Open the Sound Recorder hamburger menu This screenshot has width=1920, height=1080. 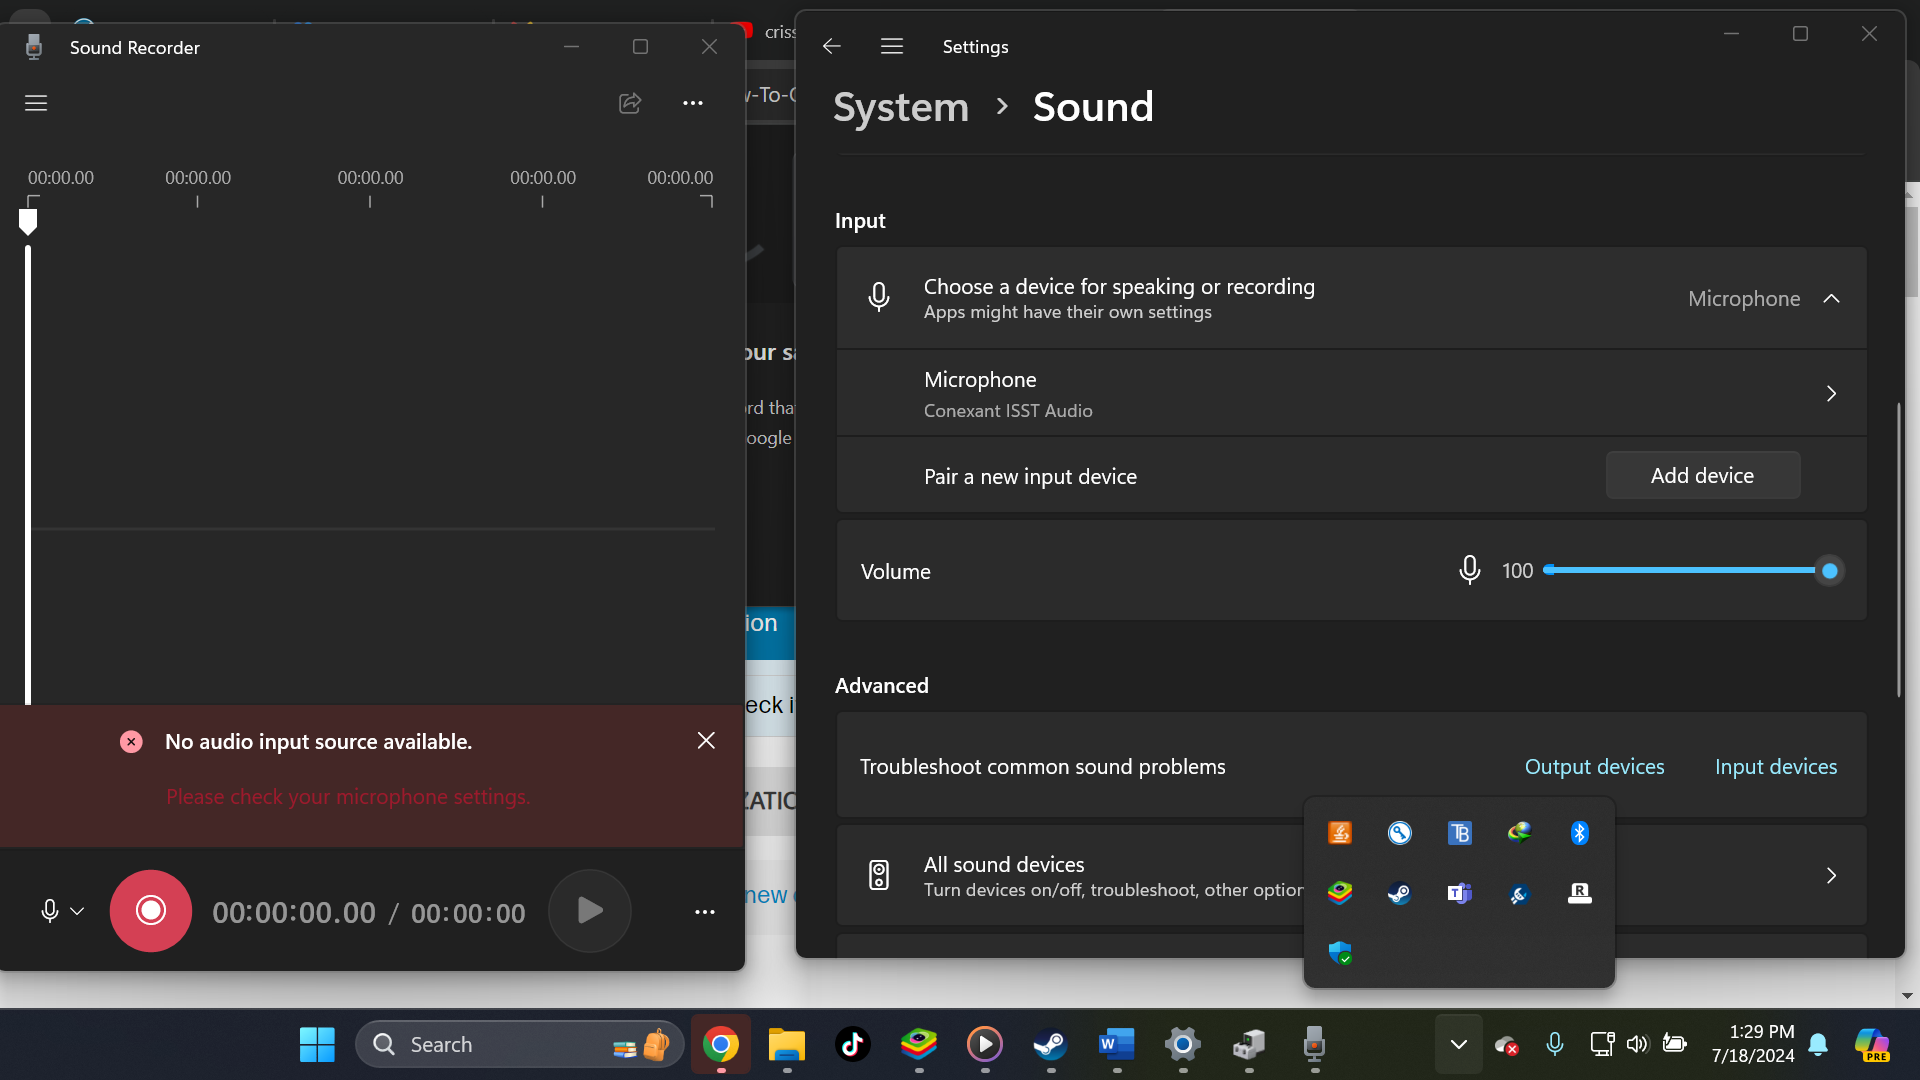[35, 103]
